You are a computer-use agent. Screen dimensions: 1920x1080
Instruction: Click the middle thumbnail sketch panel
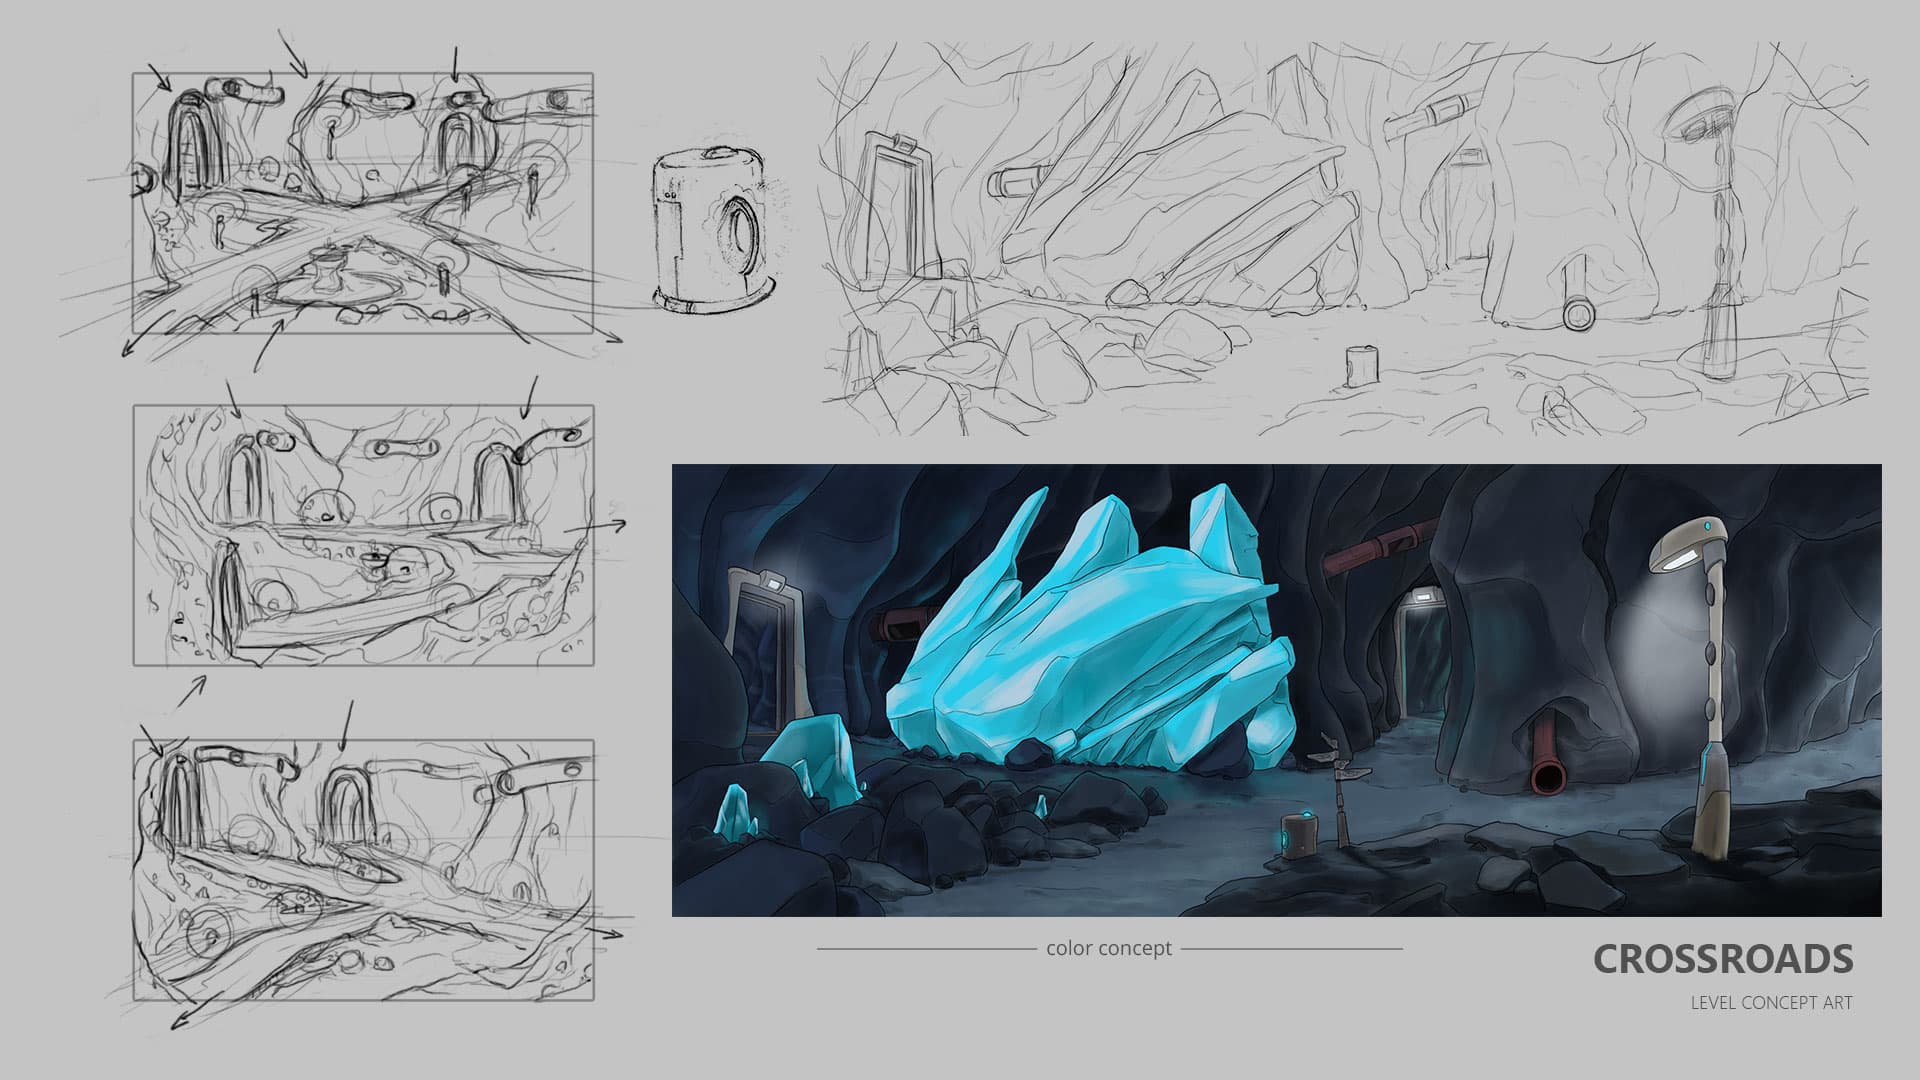[x=363, y=535]
